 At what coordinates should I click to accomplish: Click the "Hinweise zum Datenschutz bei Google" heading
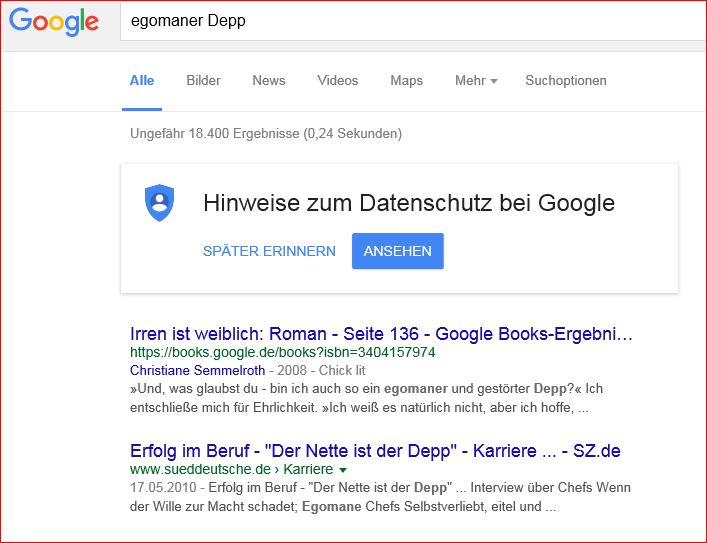pyautogui.click(x=408, y=204)
